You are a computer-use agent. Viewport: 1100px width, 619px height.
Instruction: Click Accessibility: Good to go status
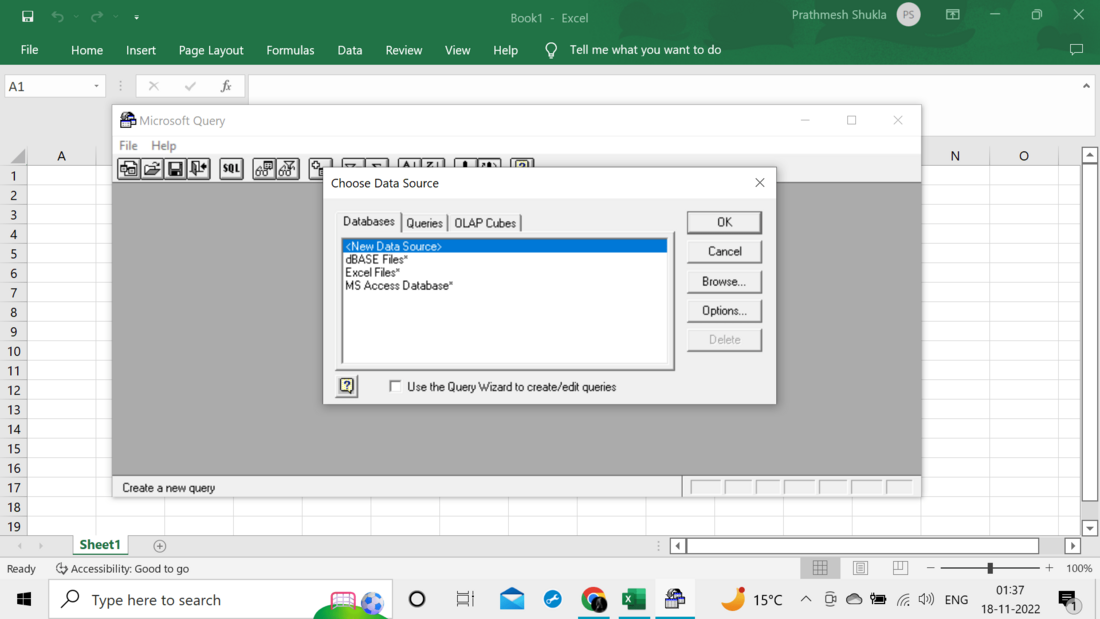tap(122, 568)
